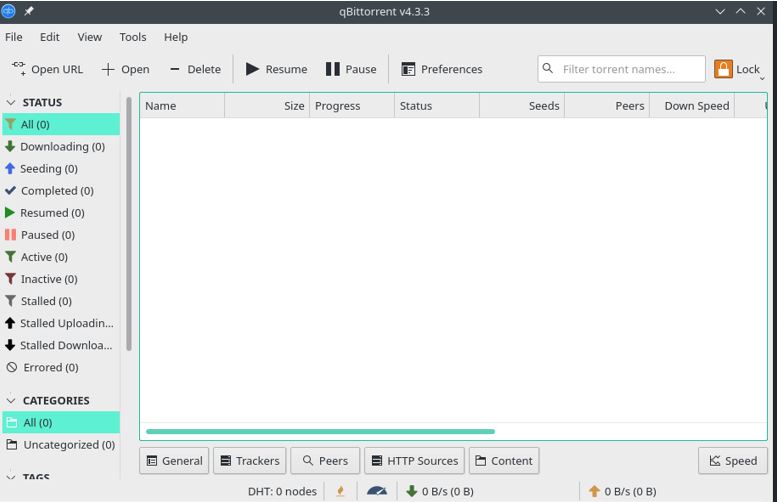The height and width of the screenshot is (502, 777).
Task: Switch to the Peers tab
Action: pyautogui.click(x=325, y=460)
